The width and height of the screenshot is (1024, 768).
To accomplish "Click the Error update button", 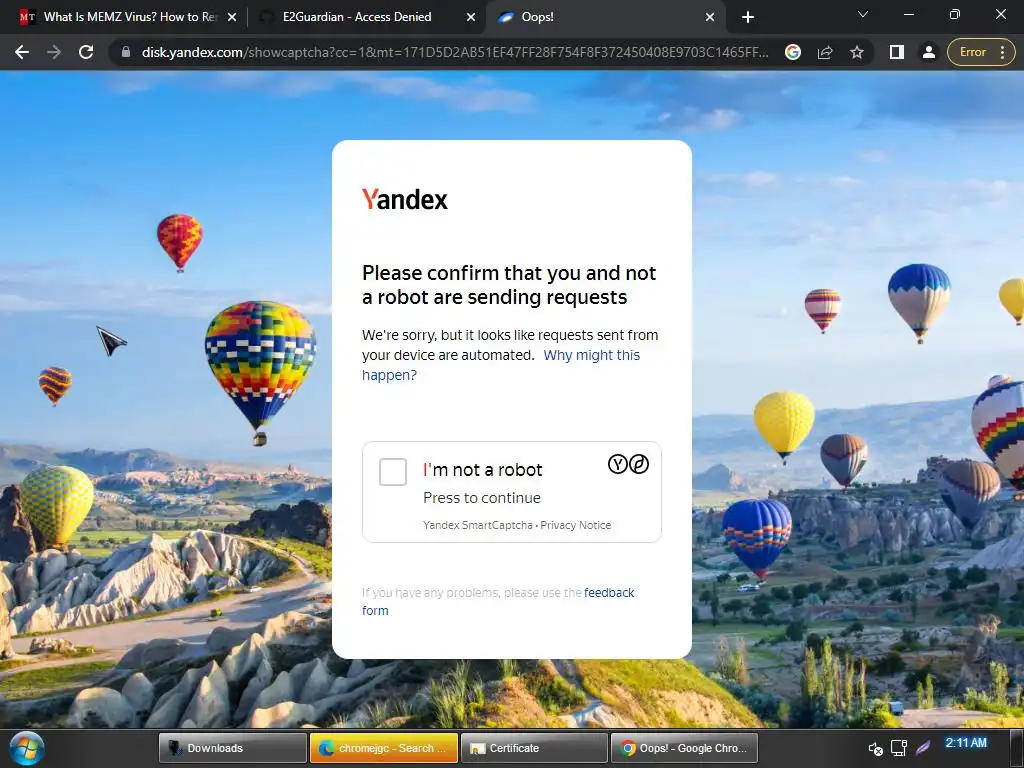I will point(972,52).
